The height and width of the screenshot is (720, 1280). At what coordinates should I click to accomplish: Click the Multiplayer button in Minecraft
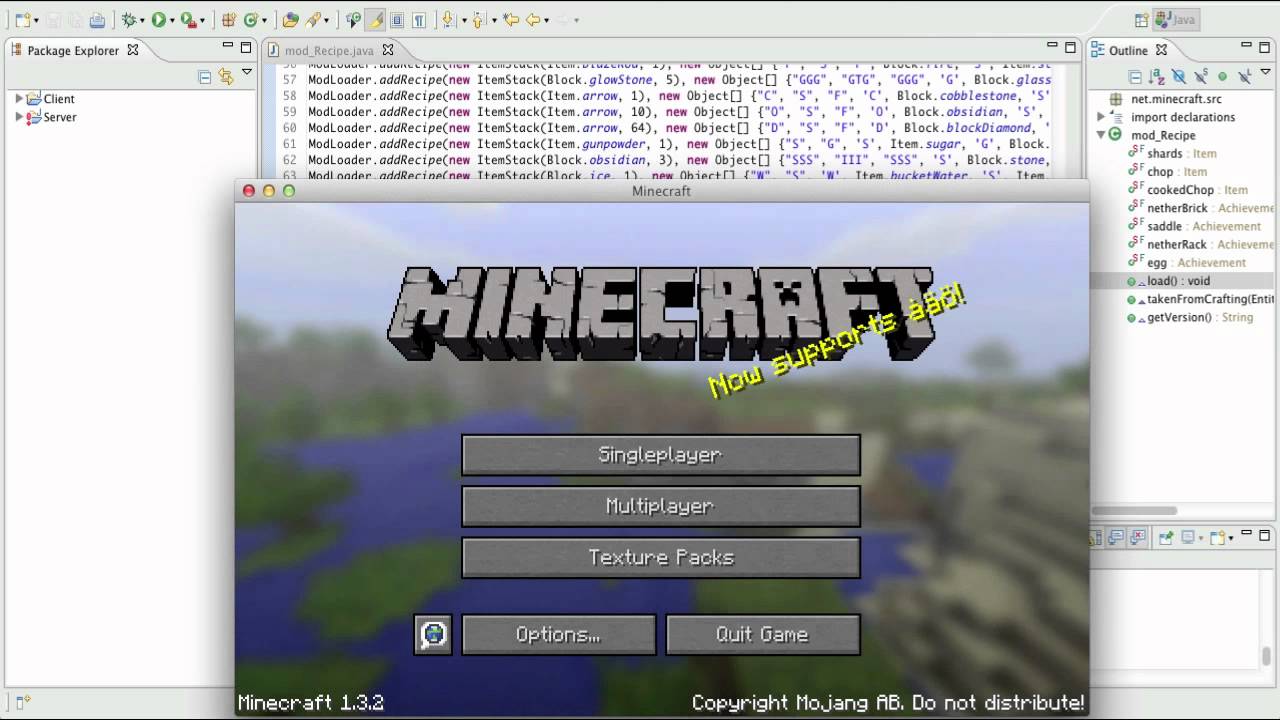coord(661,506)
